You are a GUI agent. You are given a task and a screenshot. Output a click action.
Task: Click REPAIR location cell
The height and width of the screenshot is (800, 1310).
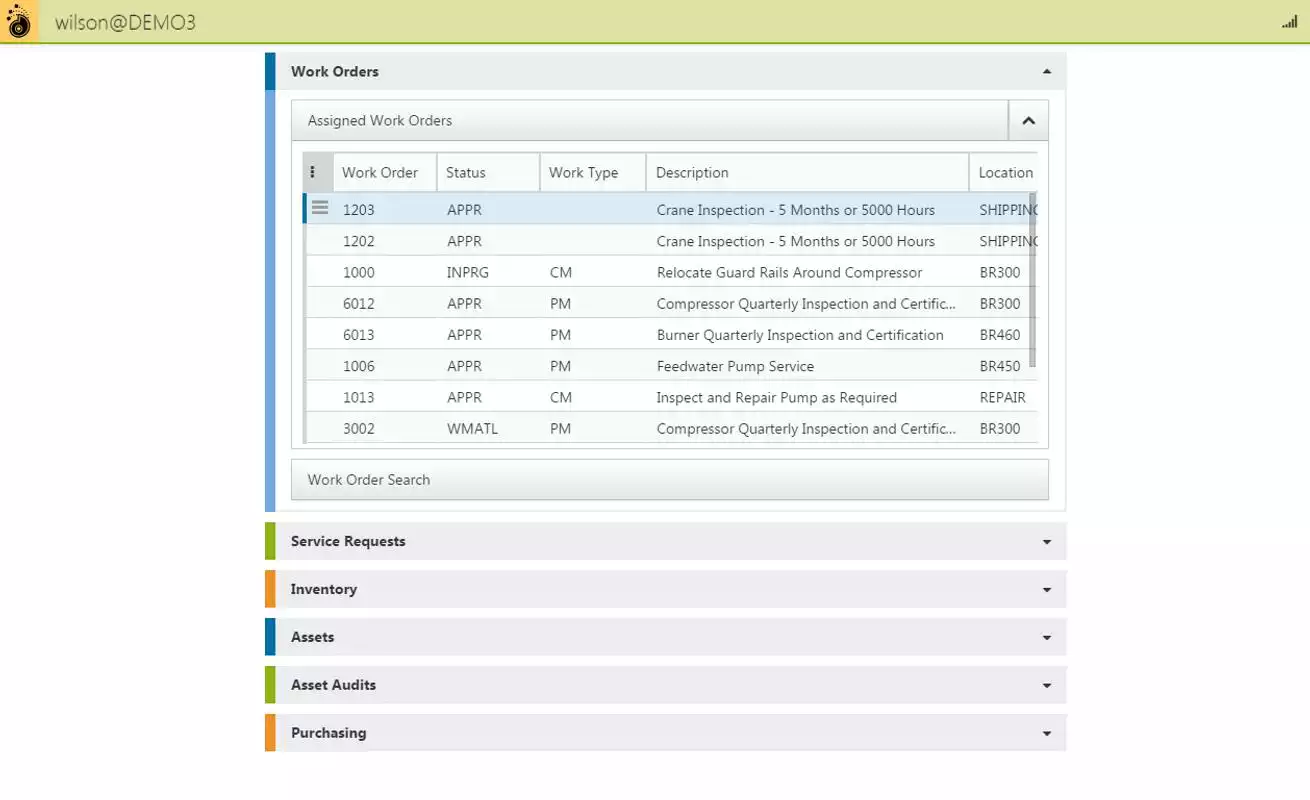pyautogui.click(x=1002, y=397)
